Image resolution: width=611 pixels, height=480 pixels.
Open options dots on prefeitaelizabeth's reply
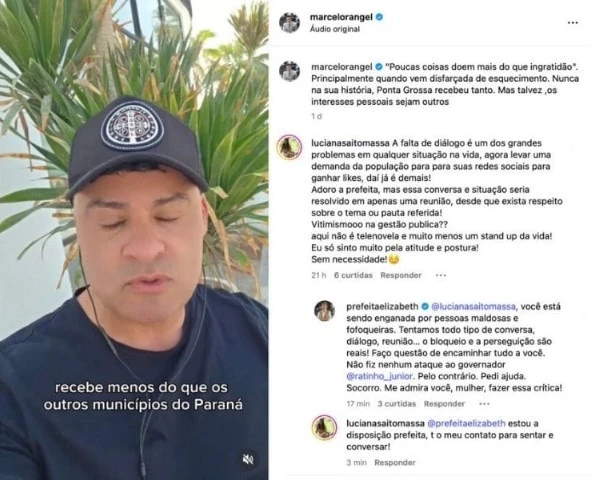coord(484,404)
